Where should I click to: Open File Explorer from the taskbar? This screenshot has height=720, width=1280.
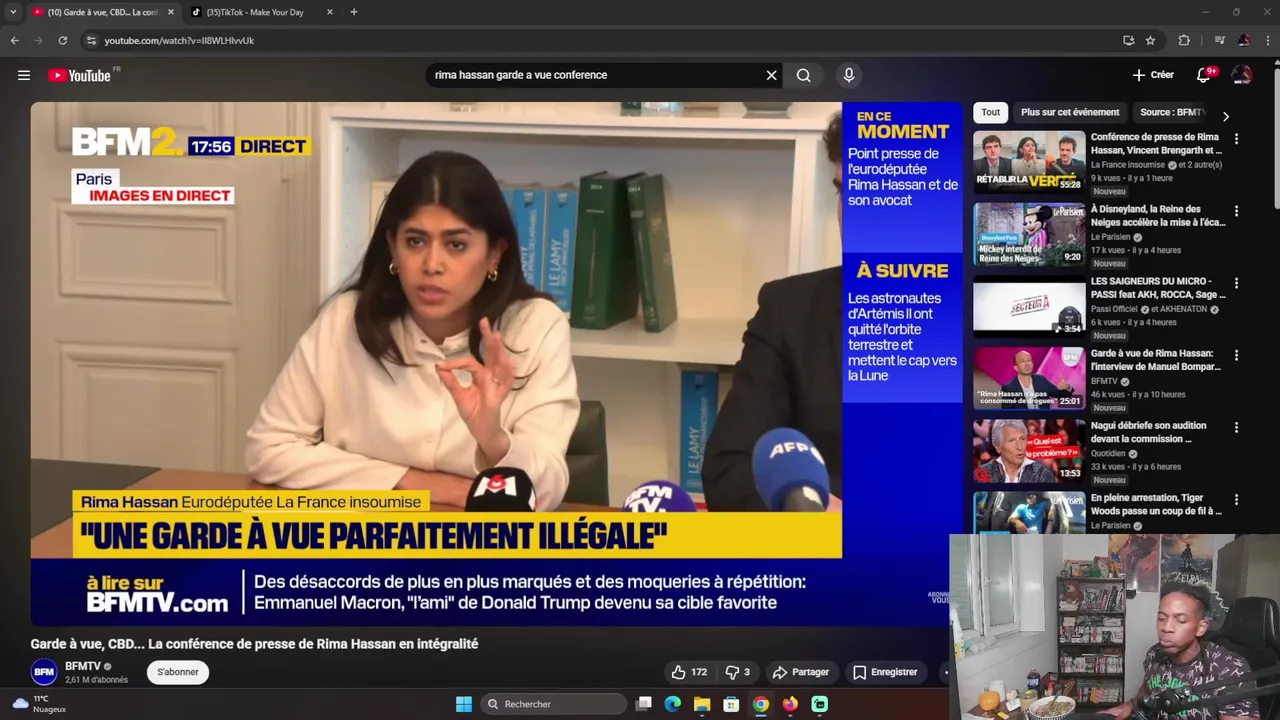click(702, 704)
